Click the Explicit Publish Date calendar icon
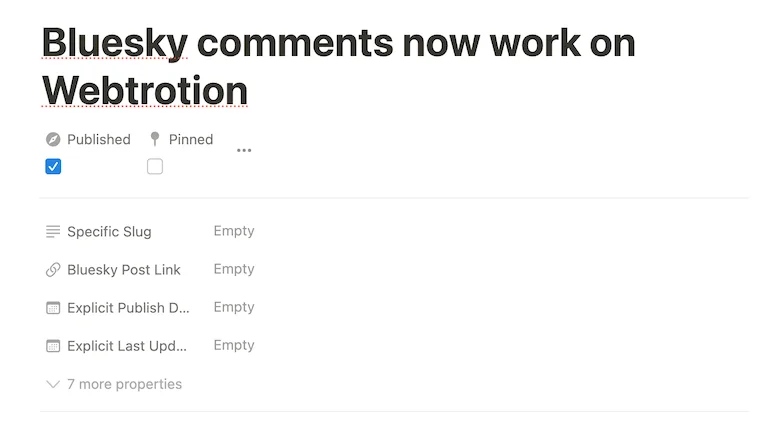The image size is (780, 426). click(53, 308)
